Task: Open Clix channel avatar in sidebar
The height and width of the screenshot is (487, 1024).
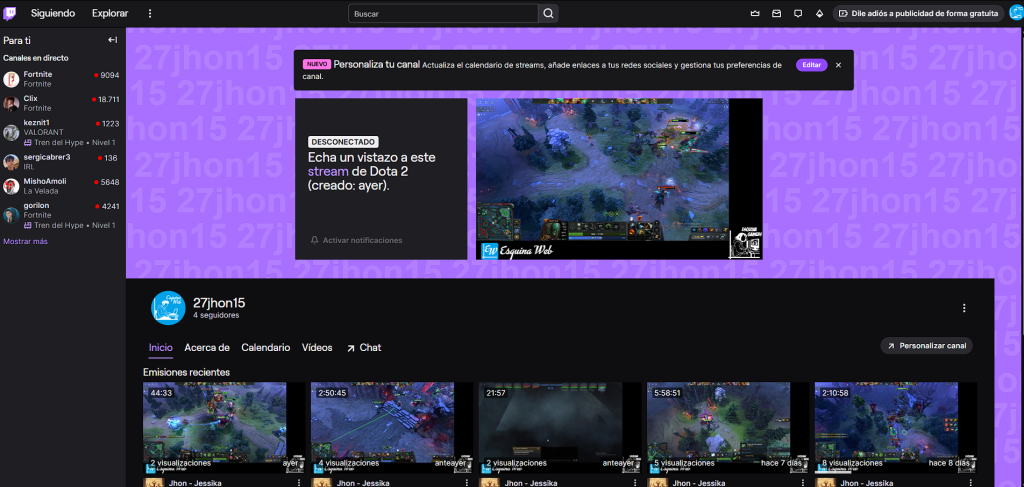Action: tap(11, 103)
